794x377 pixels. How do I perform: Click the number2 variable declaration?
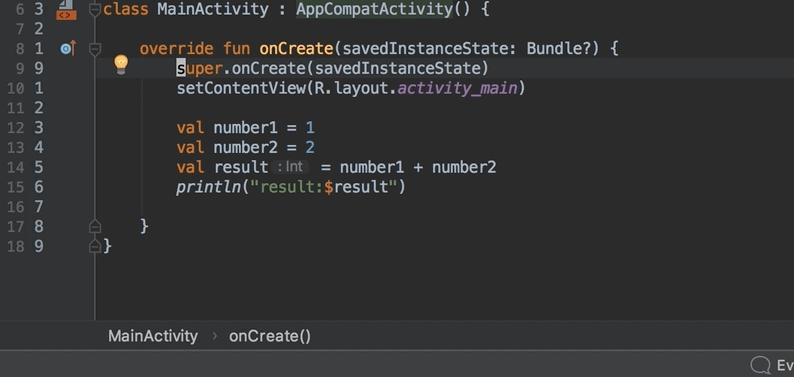click(x=246, y=147)
